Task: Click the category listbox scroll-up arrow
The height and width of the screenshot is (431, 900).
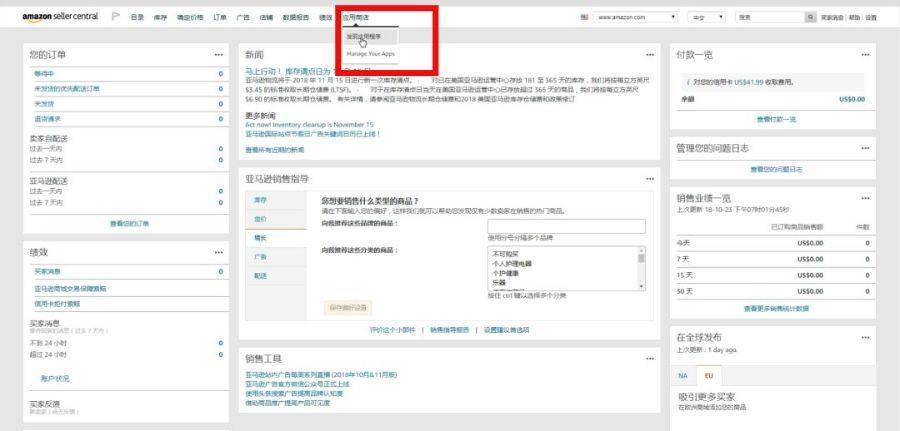Action: tap(641, 250)
